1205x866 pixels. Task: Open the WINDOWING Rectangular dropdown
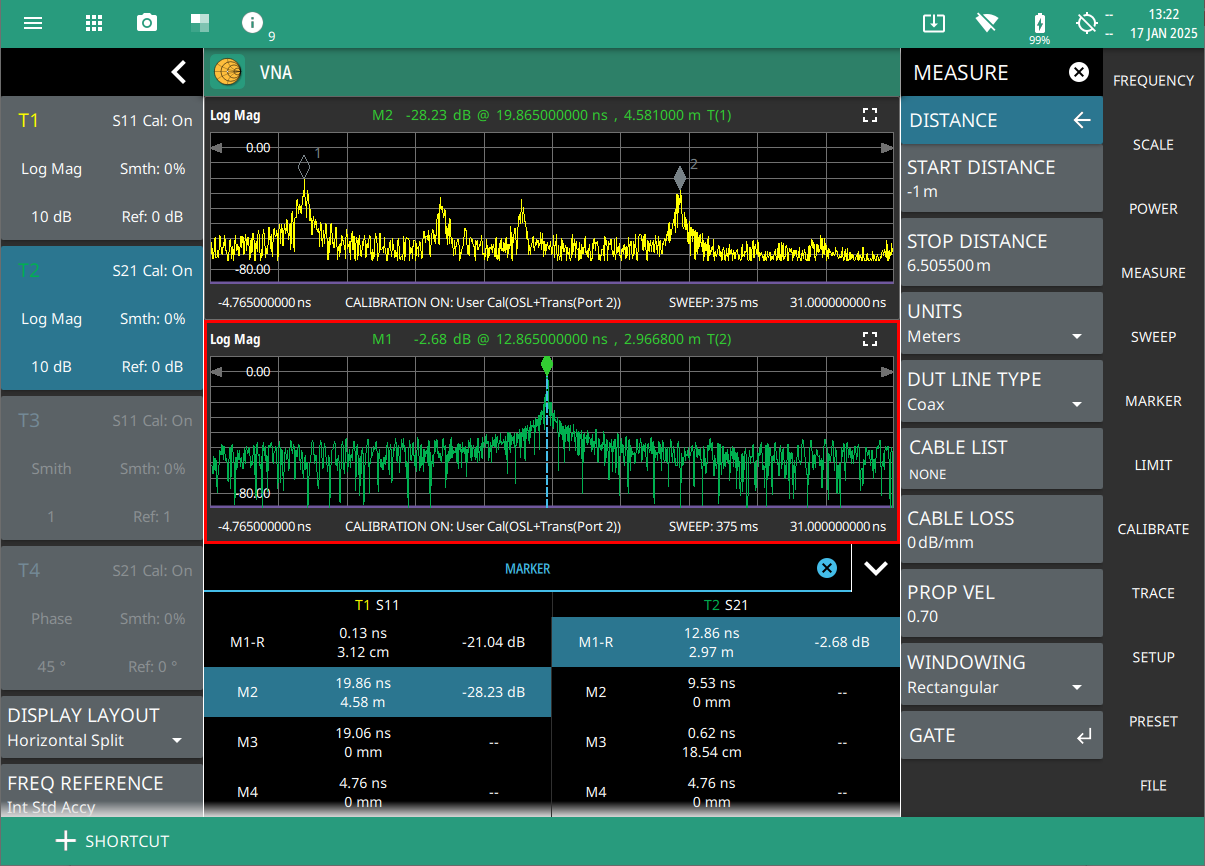[x=1000, y=676]
